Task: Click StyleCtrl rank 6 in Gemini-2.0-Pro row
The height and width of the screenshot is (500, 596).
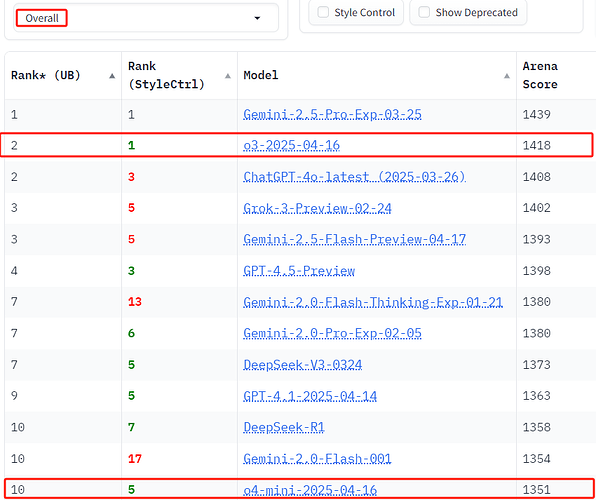Action: (x=131, y=333)
